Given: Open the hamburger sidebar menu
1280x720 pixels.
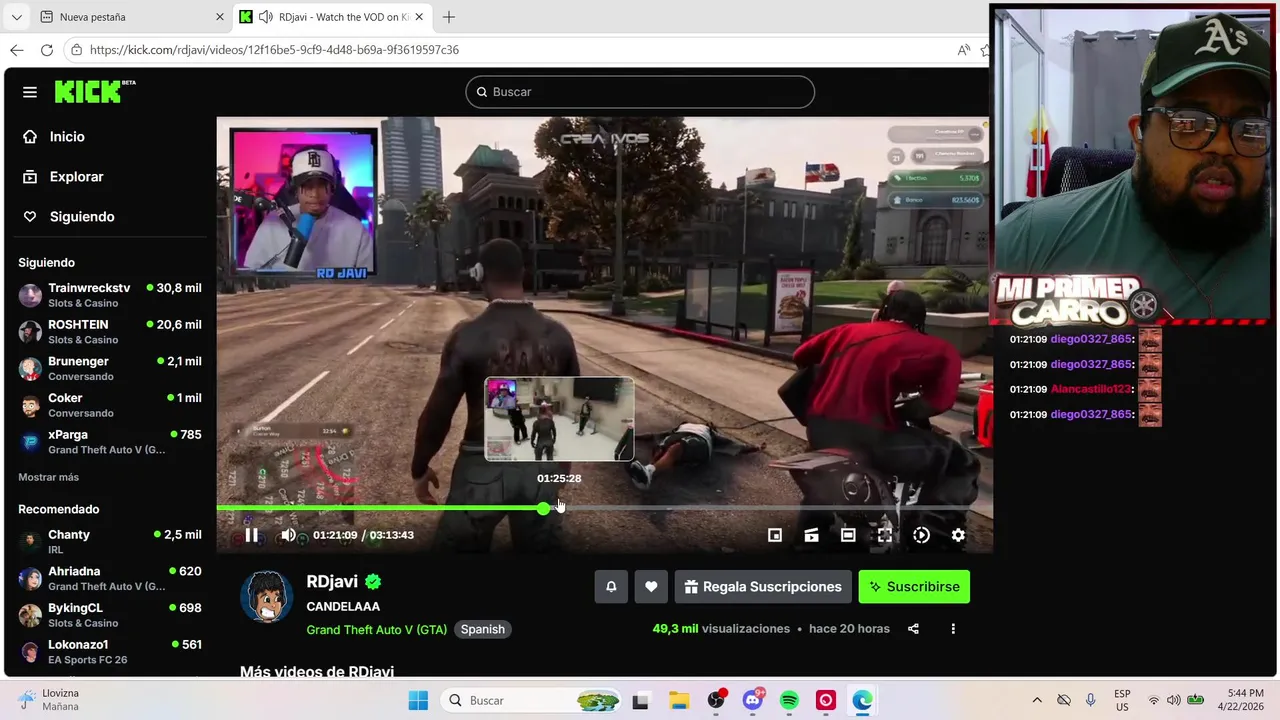Looking at the screenshot, I should [x=30, y=92].
